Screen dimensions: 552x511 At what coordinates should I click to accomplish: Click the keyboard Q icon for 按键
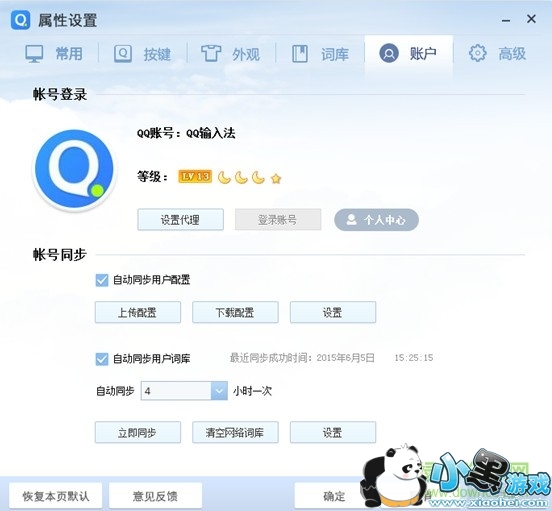point(123,54)
